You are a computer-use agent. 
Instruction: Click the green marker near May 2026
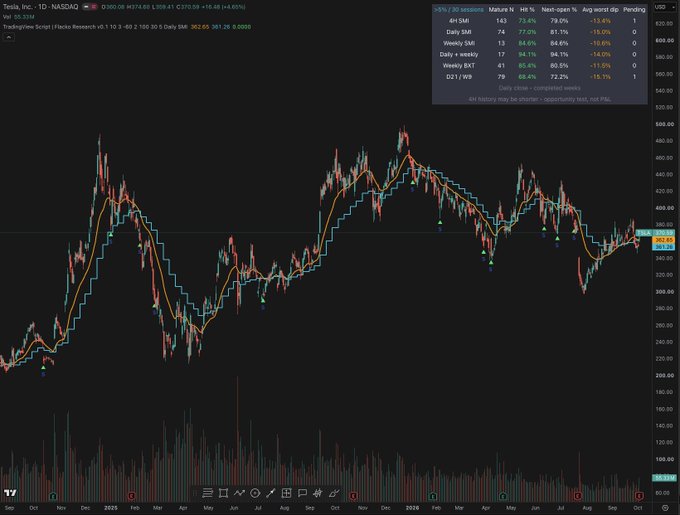pyautogui.click(x=503, y=495)
